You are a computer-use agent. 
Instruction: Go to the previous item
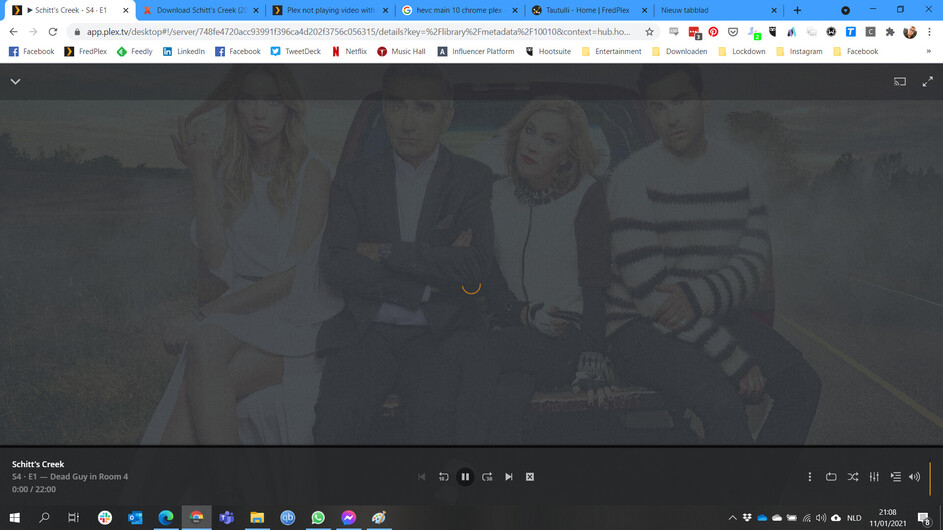[422, 476]
